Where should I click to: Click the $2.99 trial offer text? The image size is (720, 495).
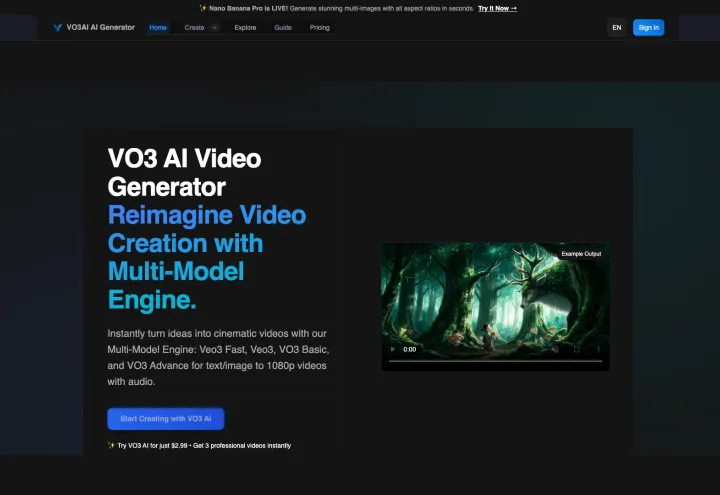point(200,445)
